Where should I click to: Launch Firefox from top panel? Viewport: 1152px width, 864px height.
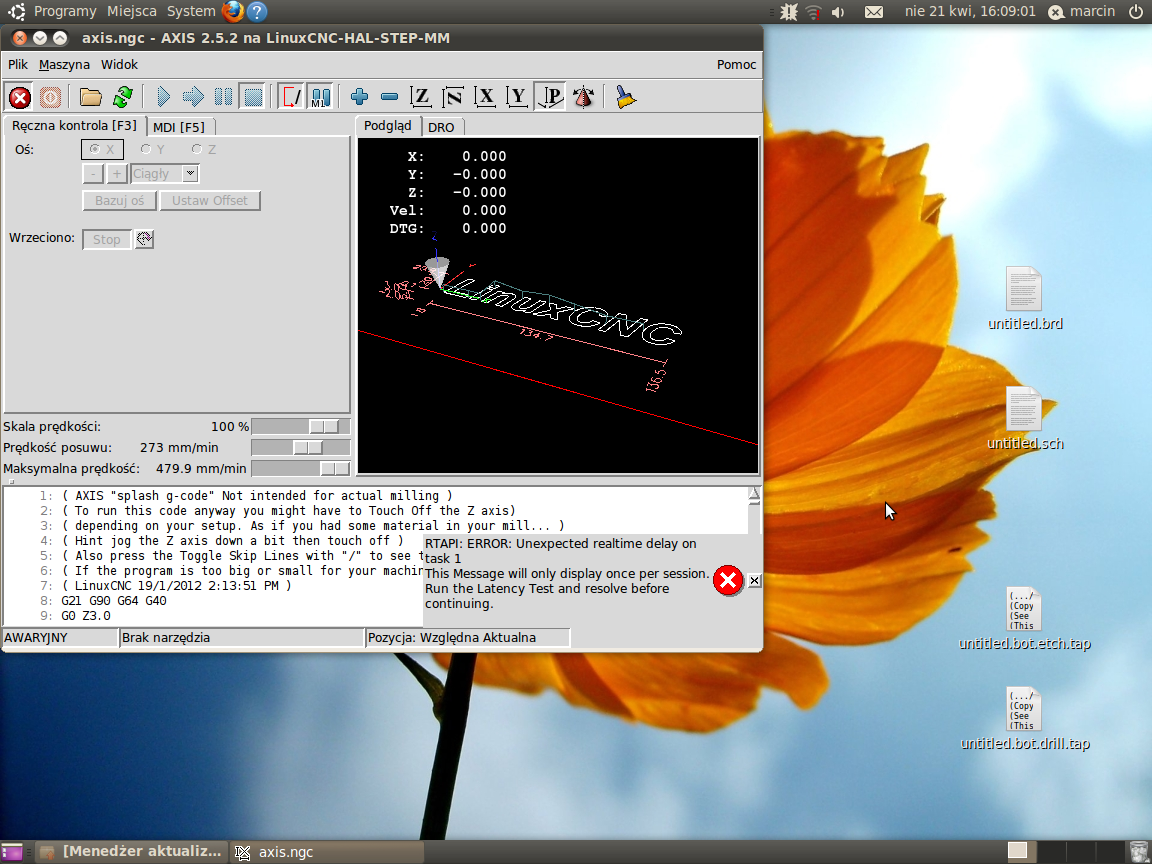[233, 11]
